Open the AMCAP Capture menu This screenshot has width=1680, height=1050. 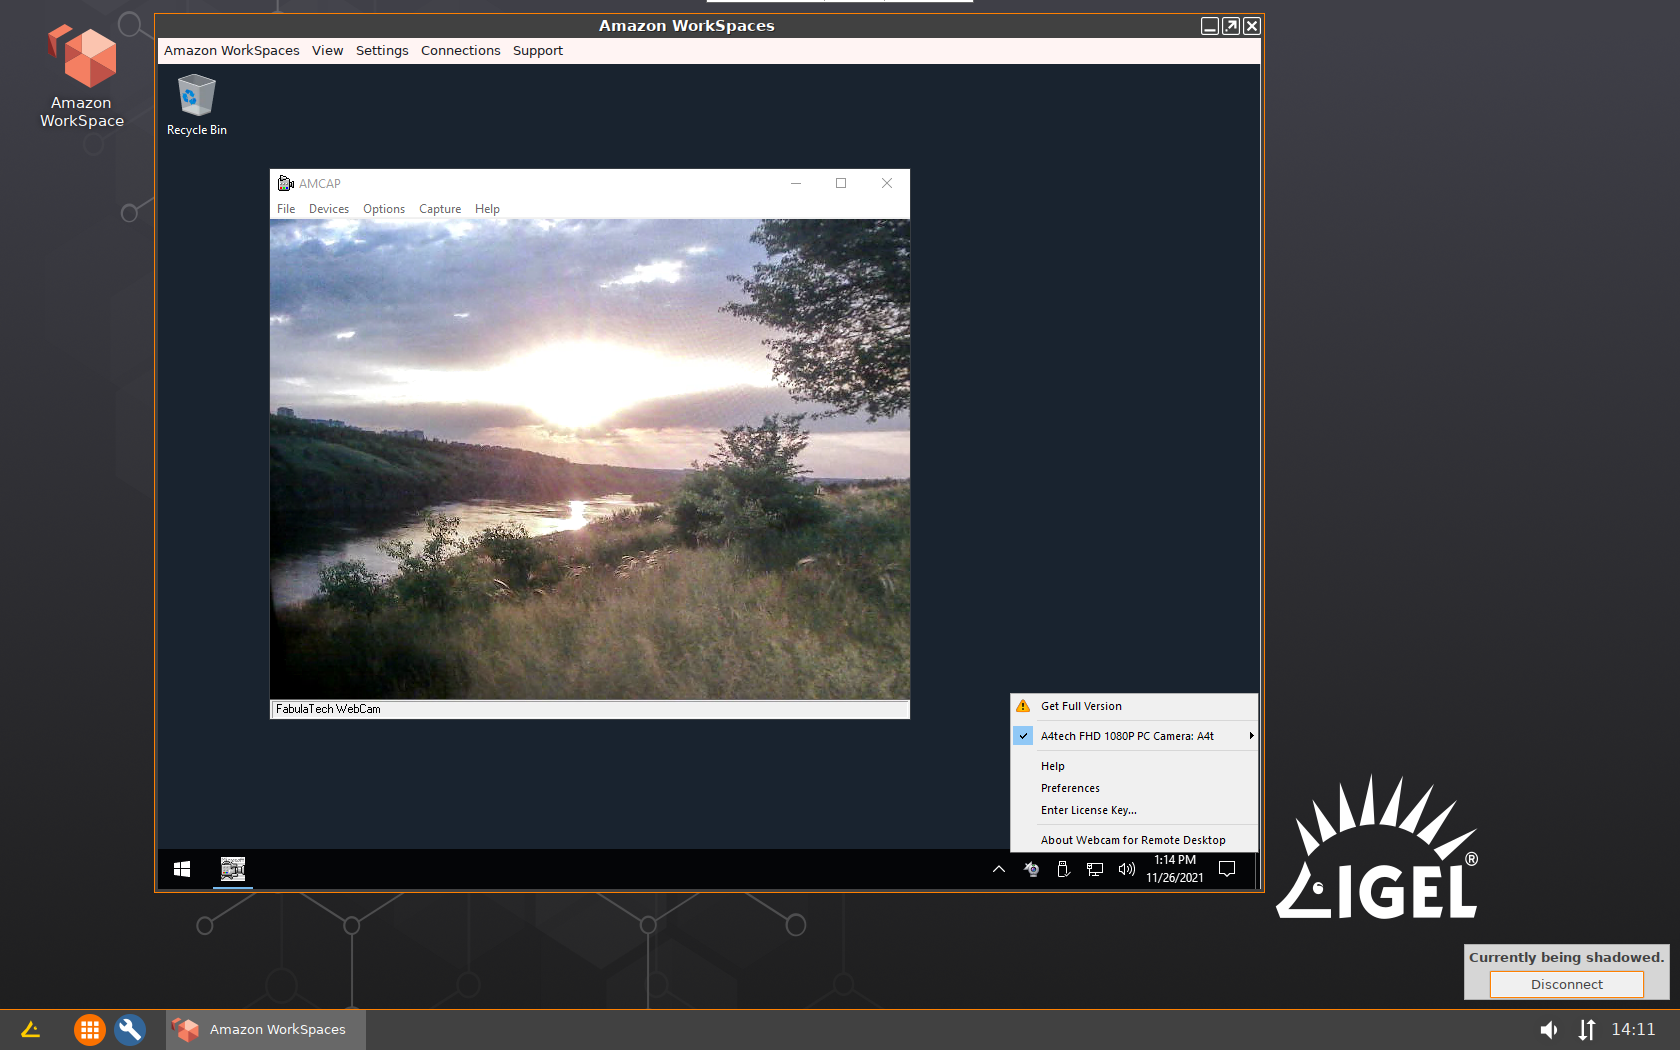[x=440, y=209]
